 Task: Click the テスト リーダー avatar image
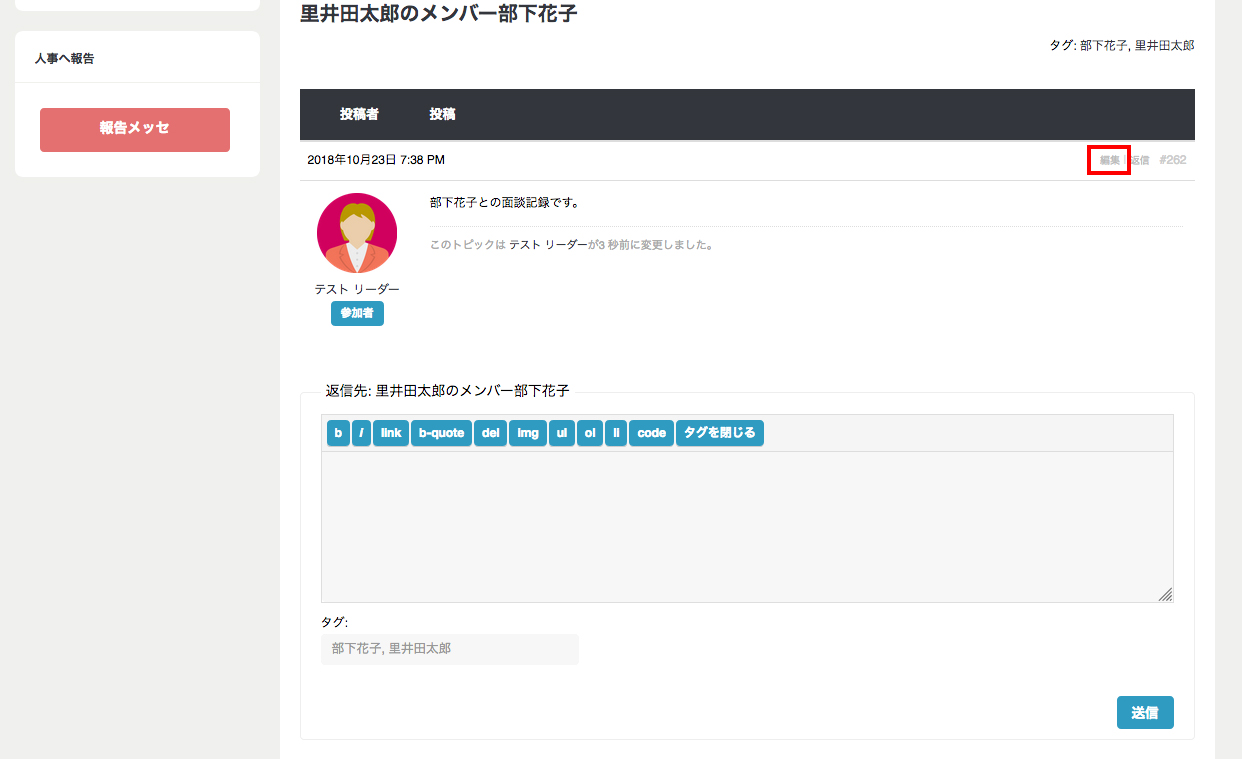[x=357, y=233]
